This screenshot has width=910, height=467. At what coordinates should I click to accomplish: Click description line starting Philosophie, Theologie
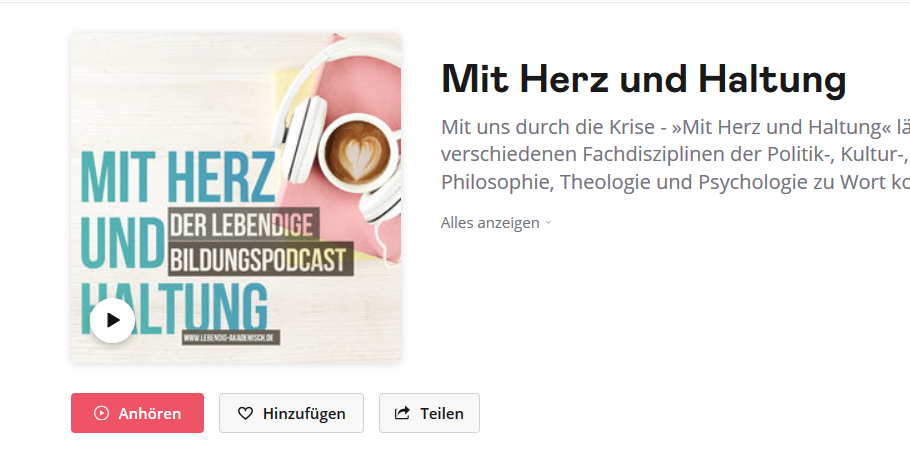pyautogui.click(x=675, y=182)
